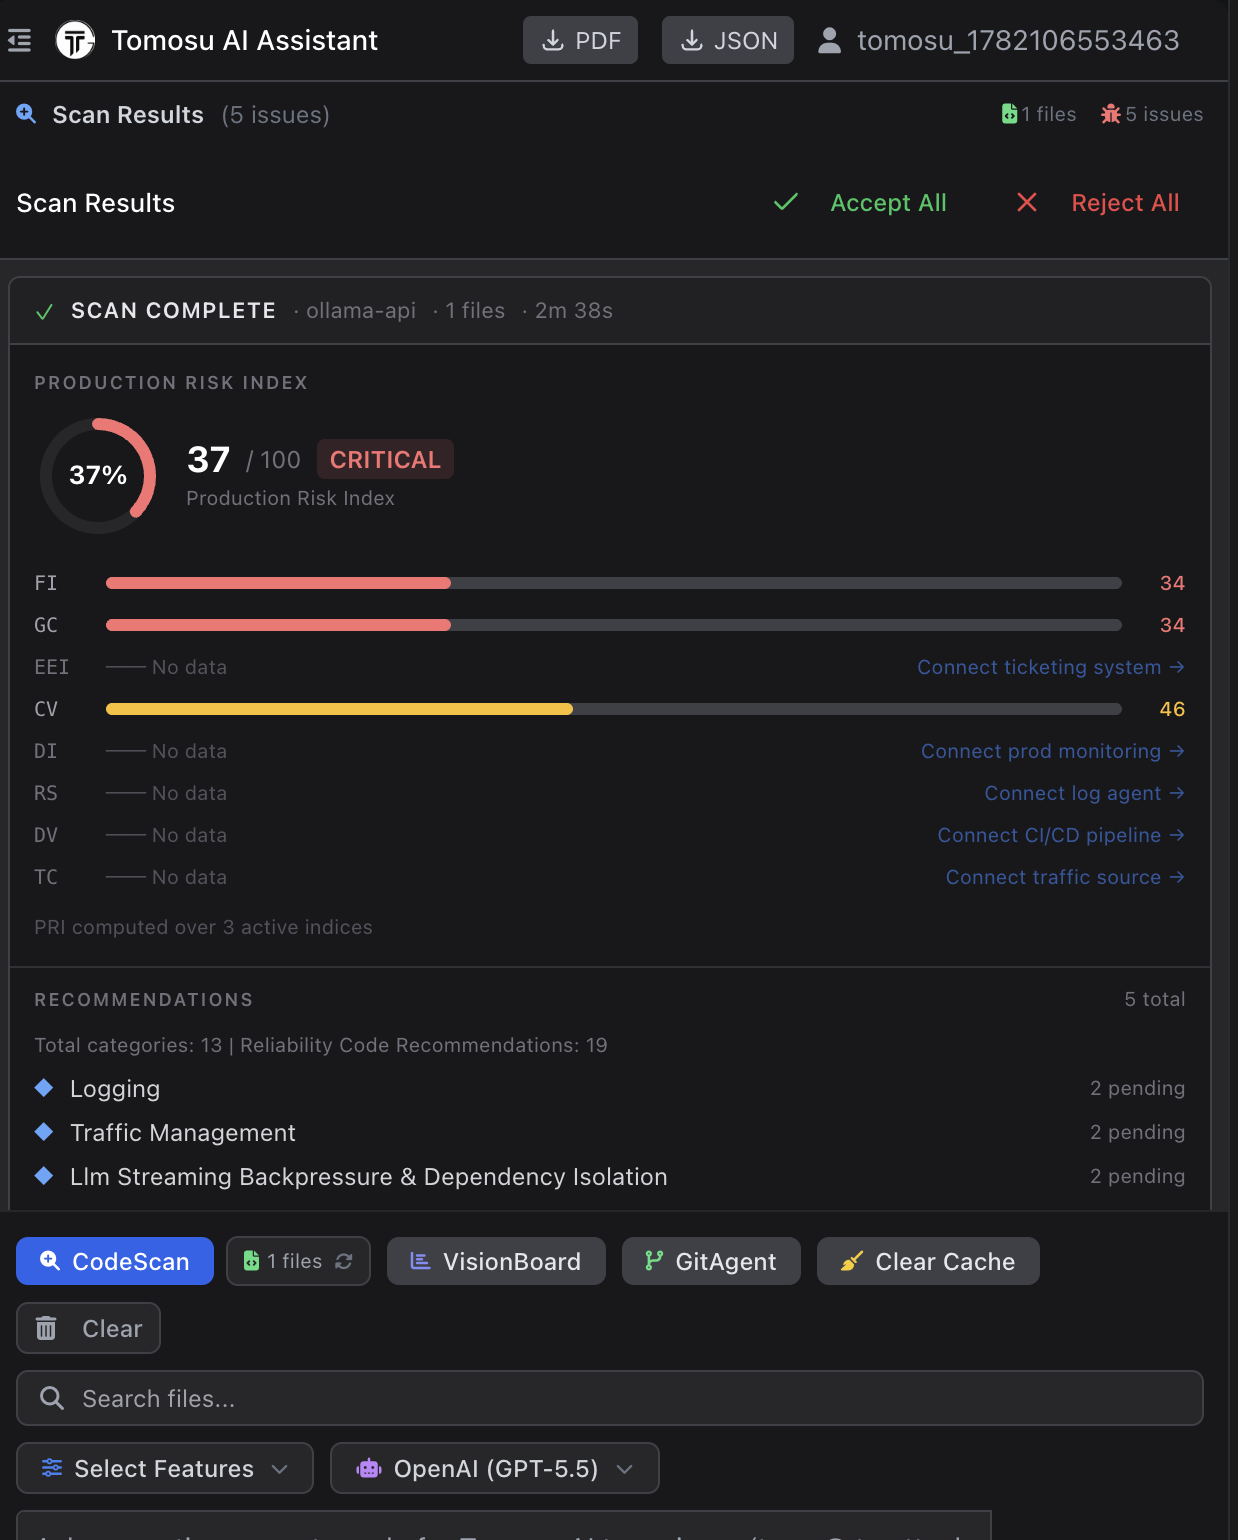Click the Tomosu logo icon
1238x1540 pixels.
tap(75, 40)
